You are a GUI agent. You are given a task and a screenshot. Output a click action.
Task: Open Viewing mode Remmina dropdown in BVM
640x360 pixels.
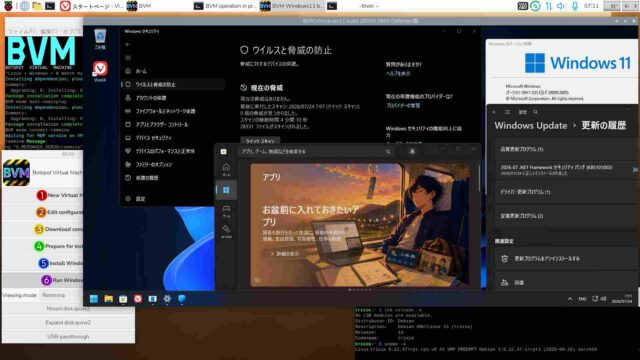pyautogui.click(x=61, y=295)
